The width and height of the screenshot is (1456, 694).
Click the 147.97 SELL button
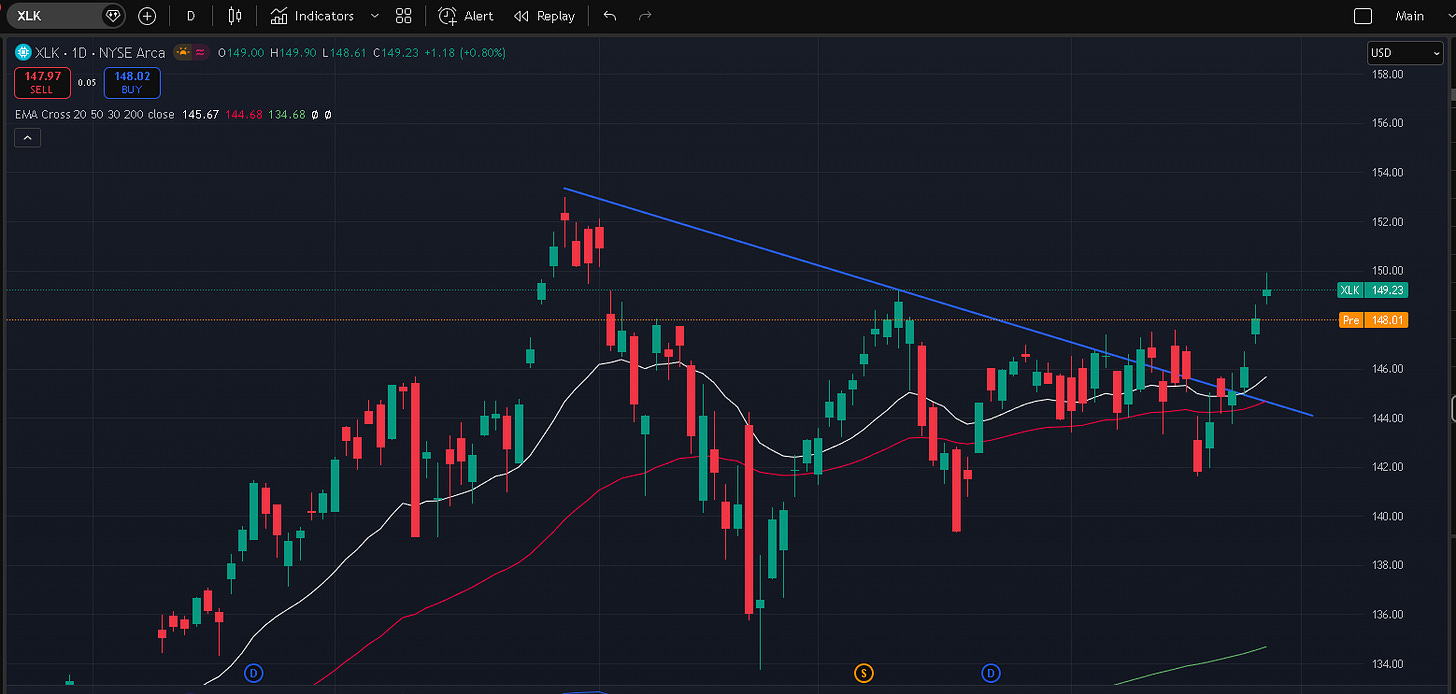point(42,83)
